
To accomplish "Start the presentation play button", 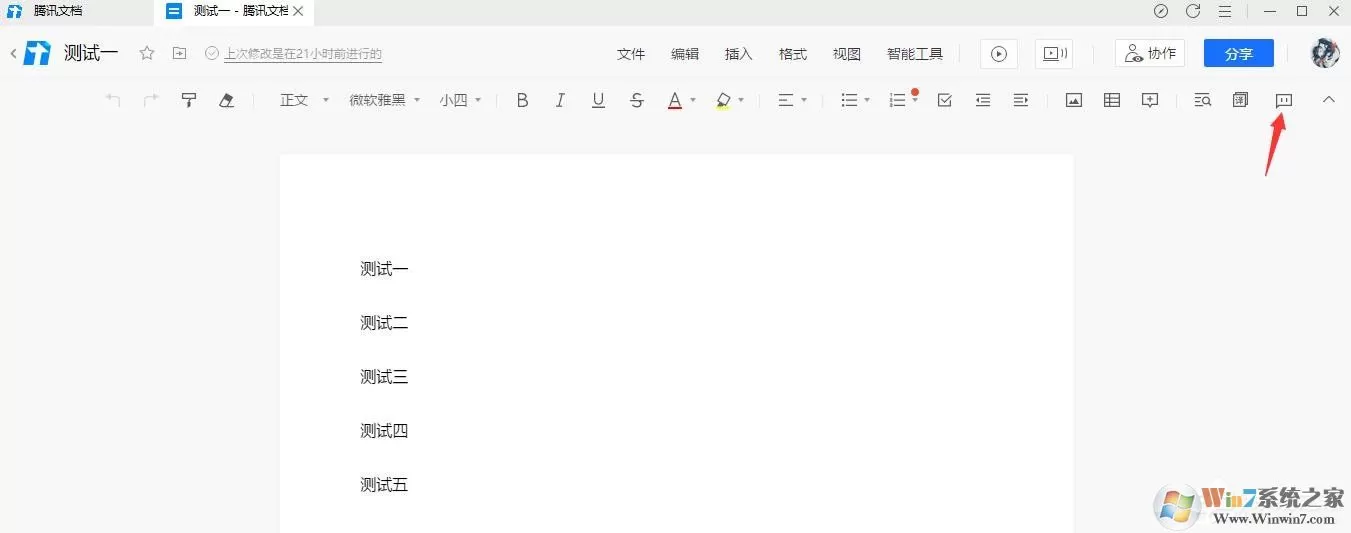I will [x=998, y=54].
